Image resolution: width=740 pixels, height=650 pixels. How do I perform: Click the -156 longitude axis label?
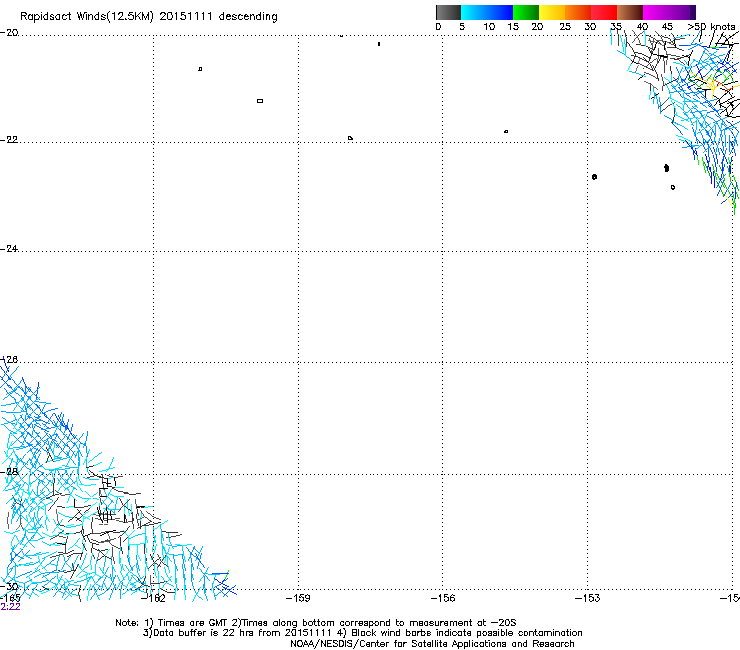(x=443, y=598)
